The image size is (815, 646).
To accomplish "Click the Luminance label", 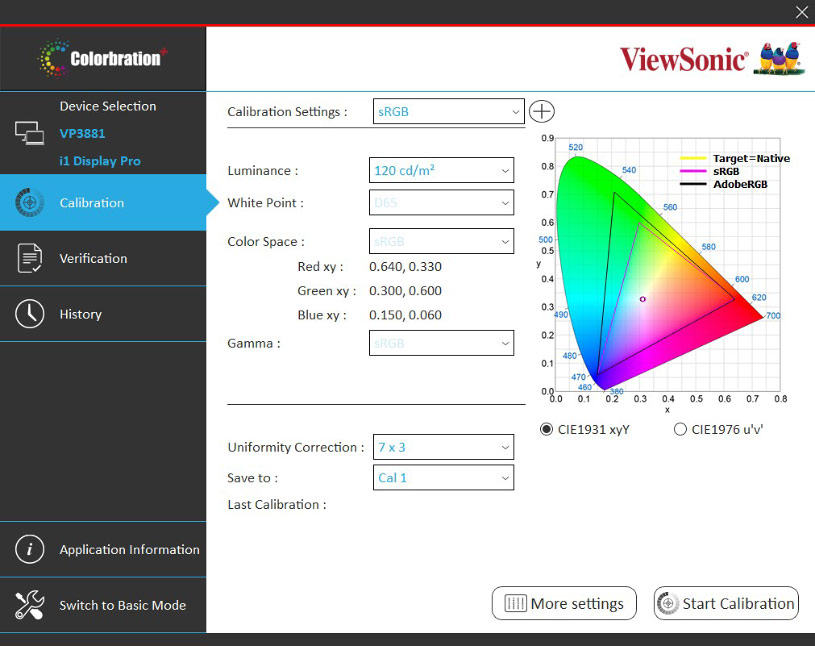I will [x=263, y=170].
